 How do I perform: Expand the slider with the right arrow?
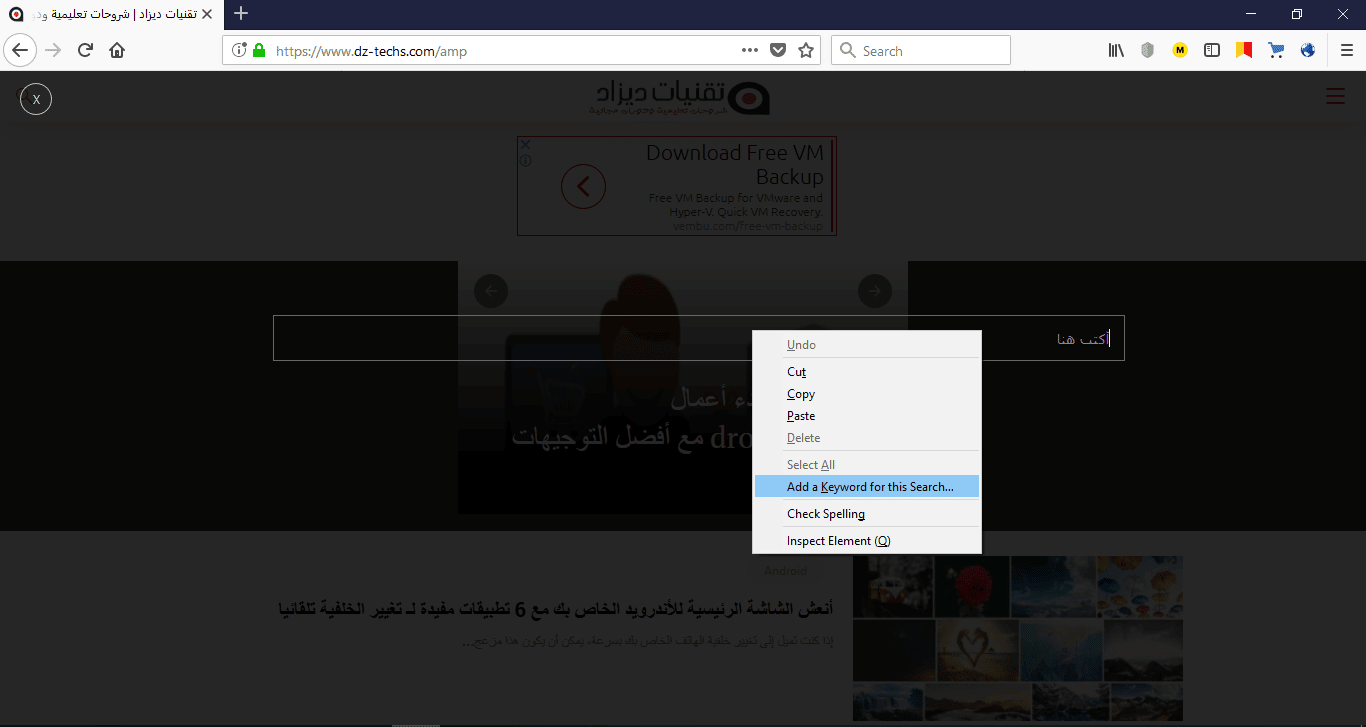pyautogui.click(x=874, y=291)
